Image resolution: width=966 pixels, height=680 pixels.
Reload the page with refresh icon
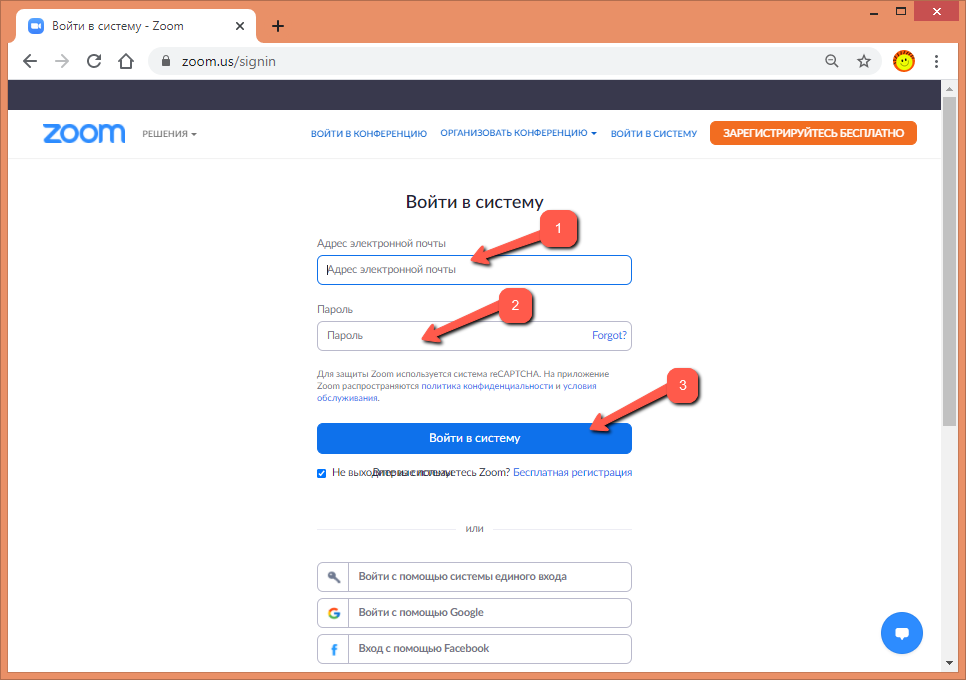[94, 61]
